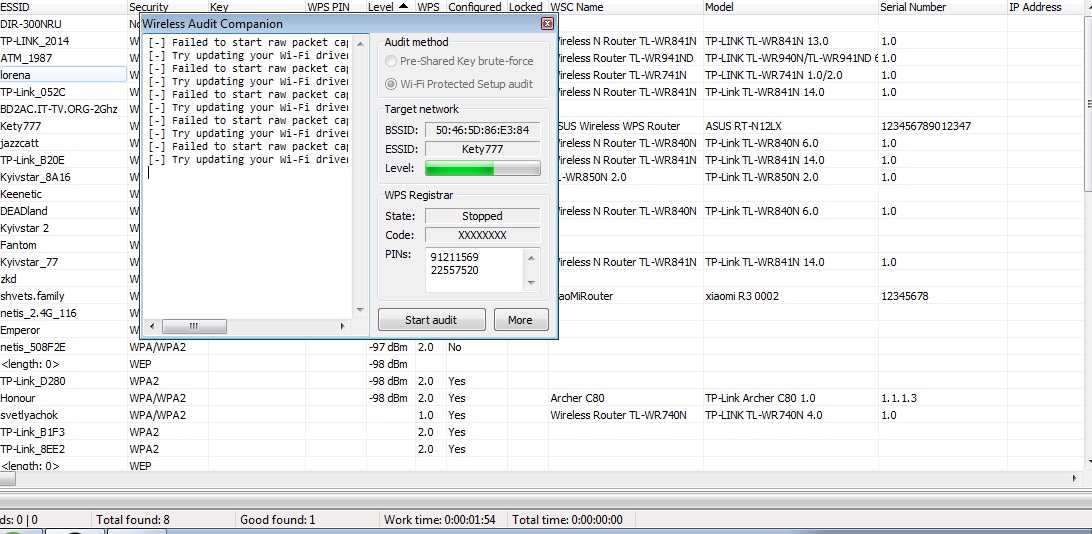Sort the list by ESSID column header
The image size is (1092, 534).
pyautogui.click(x=60, y=7)
